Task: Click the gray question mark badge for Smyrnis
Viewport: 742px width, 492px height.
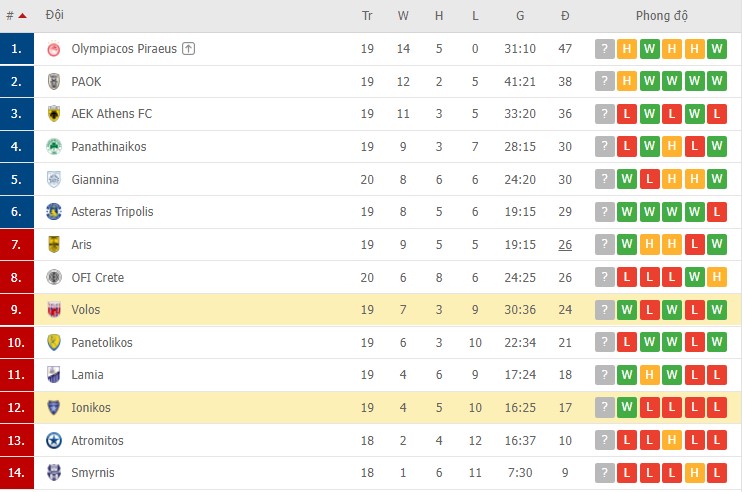Action: point(604,473)
